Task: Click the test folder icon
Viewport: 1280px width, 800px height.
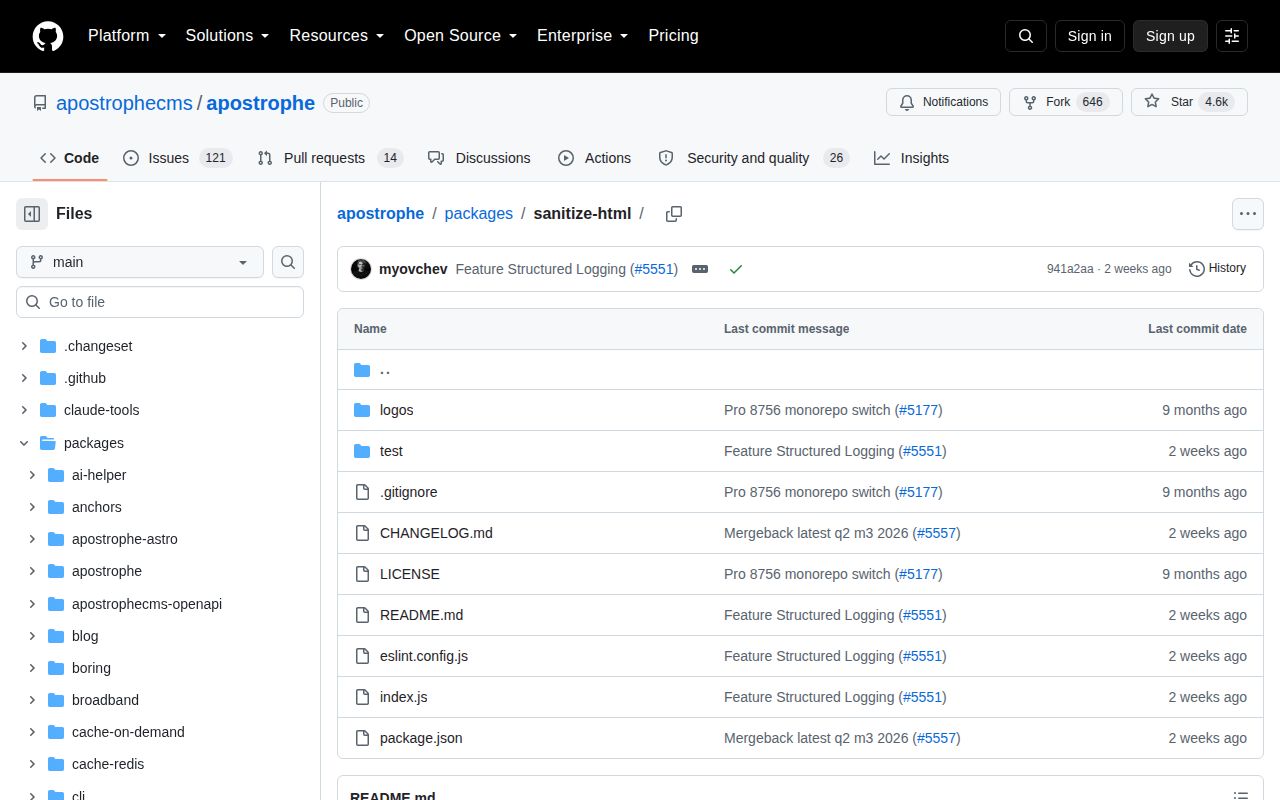Action: pyautogui.click(x=362, y=451)
